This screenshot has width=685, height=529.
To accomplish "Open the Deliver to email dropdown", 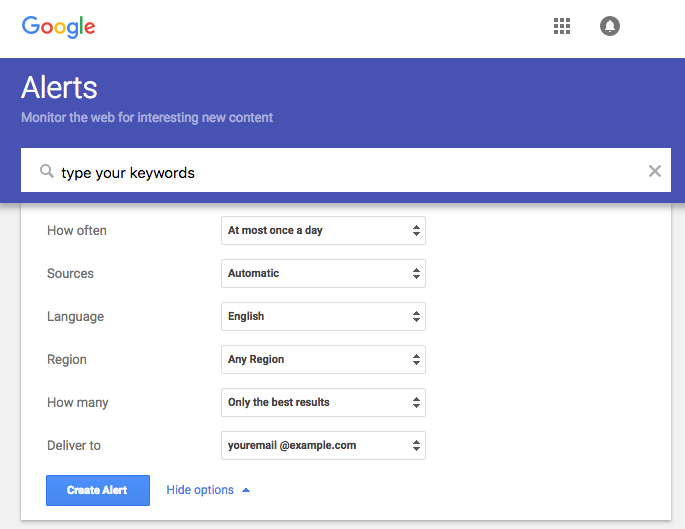I will click(x=323, y=446).
